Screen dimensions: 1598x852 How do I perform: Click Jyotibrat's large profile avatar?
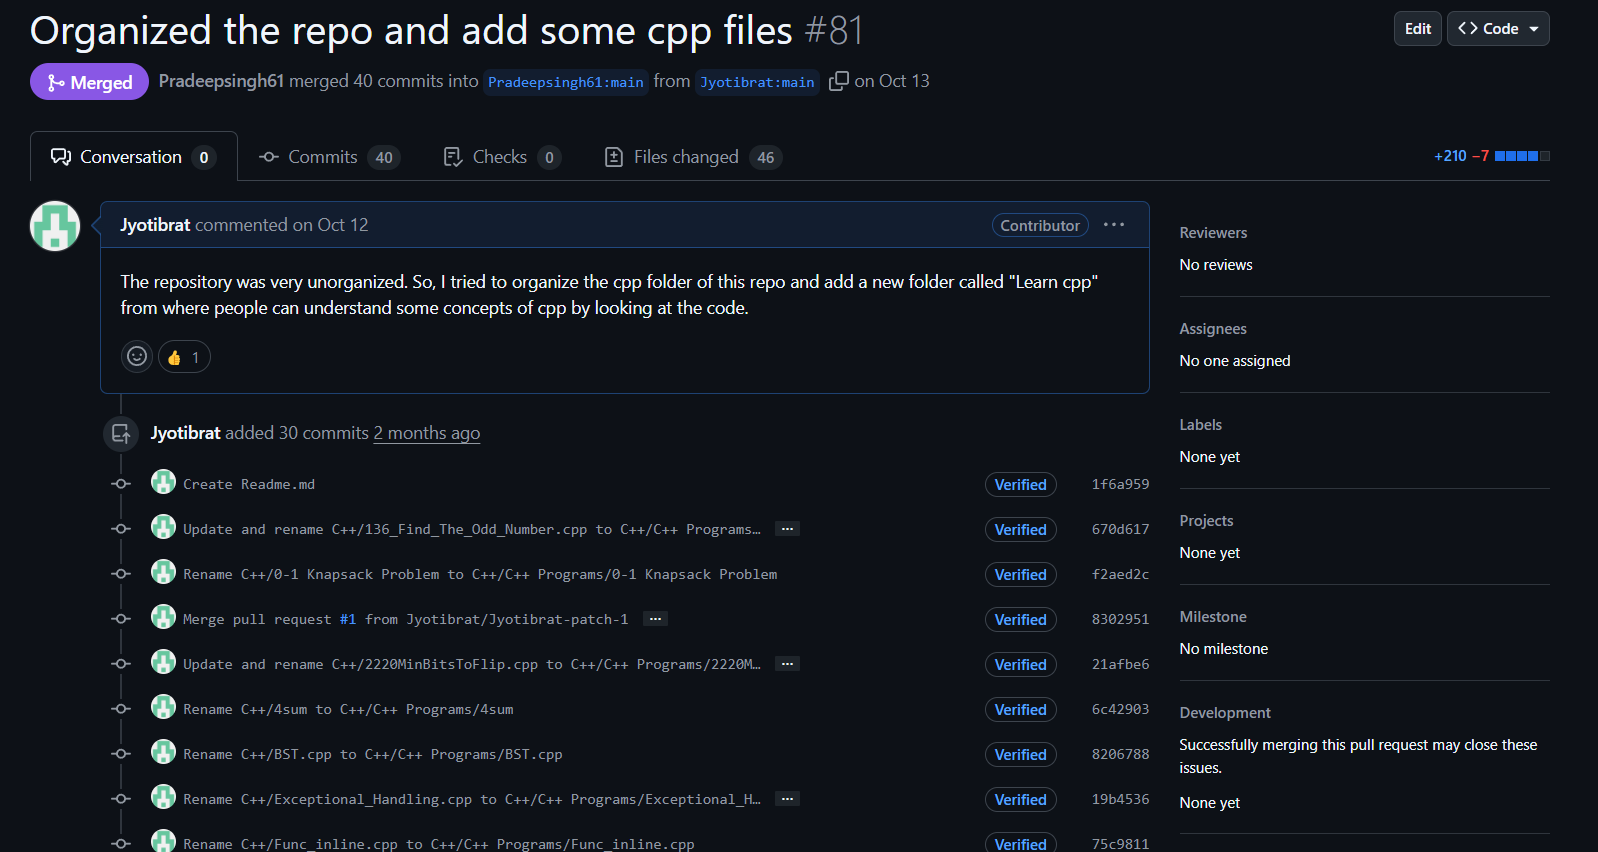(x=55, y=226)
